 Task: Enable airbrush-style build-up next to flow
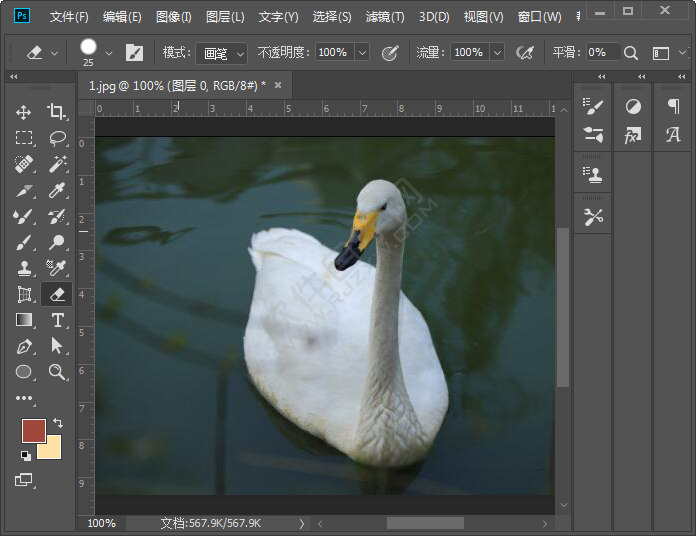point(524,52)
